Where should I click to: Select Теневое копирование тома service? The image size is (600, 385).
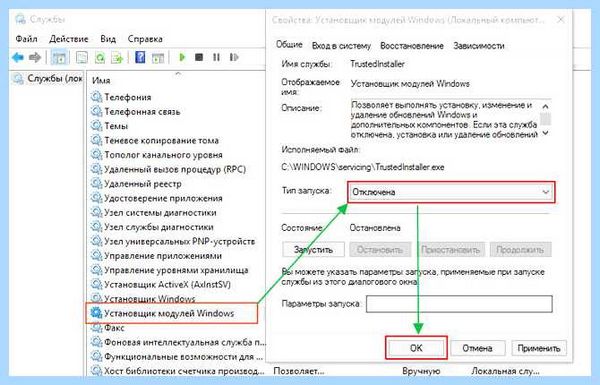tap(161, 140)
